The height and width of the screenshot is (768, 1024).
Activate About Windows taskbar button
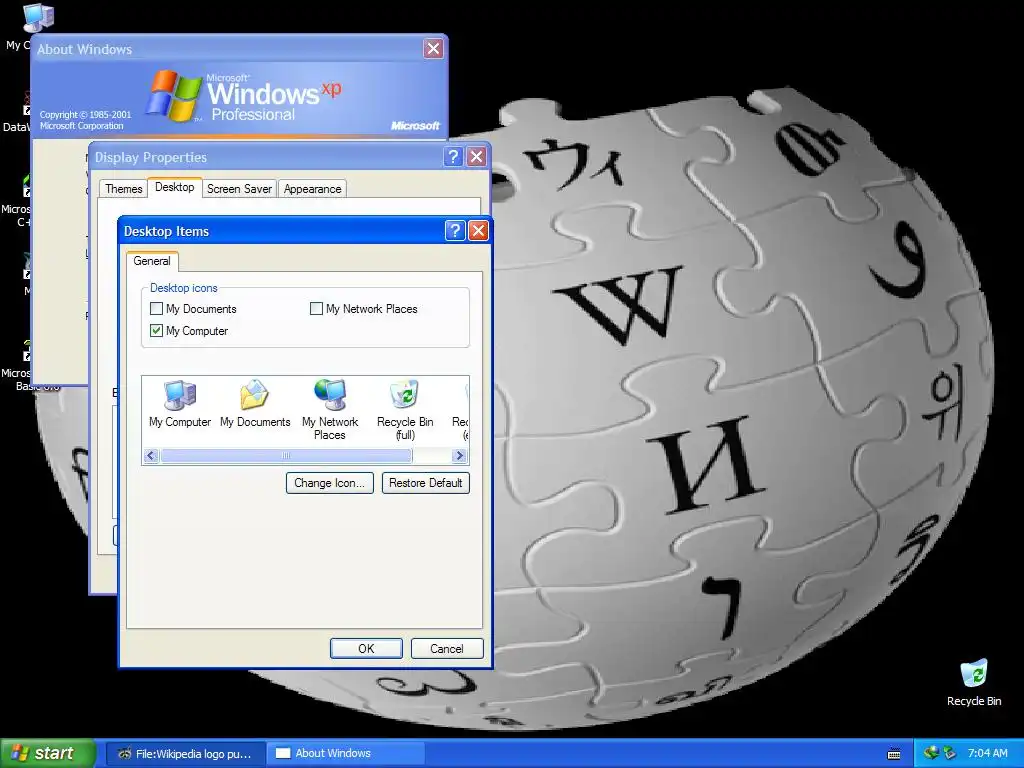[x=346, y=753]
